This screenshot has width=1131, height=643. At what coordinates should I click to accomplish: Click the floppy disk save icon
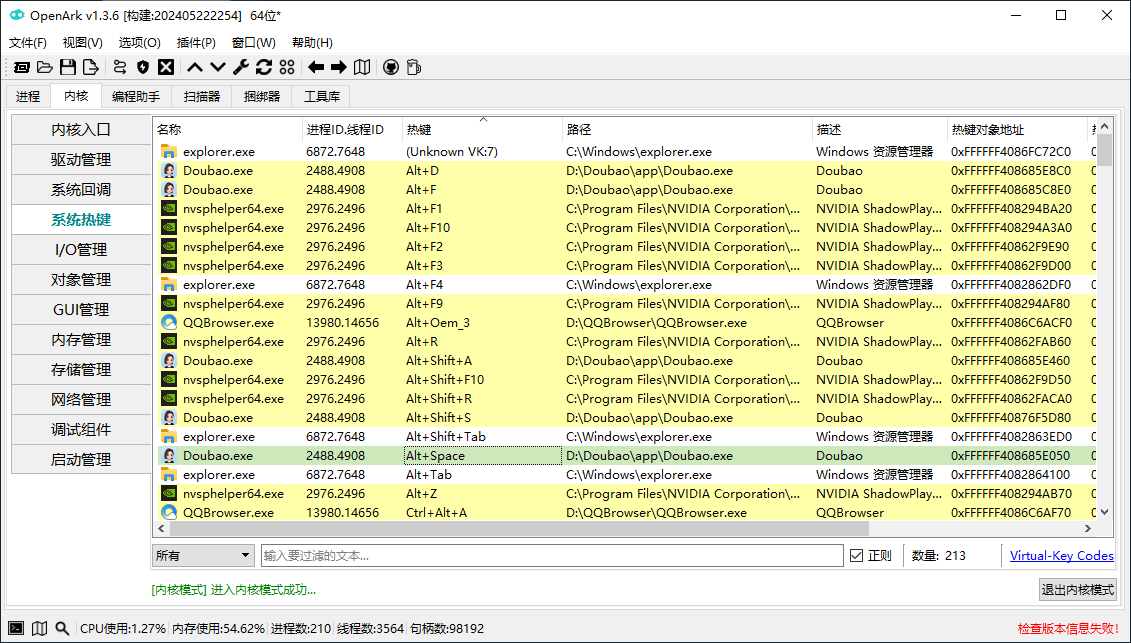coord(68,67)
